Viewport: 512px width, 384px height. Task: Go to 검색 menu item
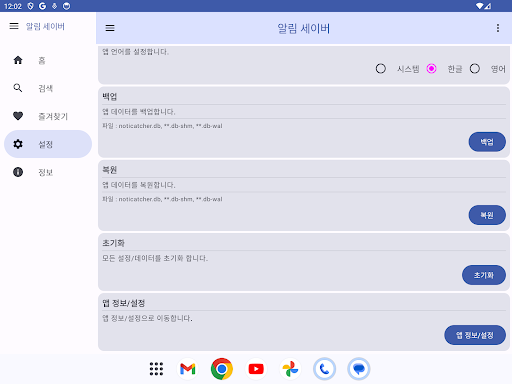click(48, 88)
